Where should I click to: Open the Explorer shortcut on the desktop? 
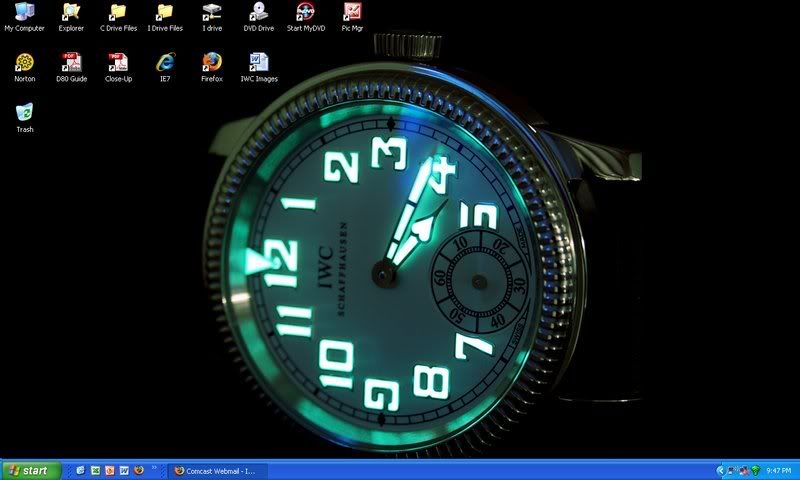71,17
